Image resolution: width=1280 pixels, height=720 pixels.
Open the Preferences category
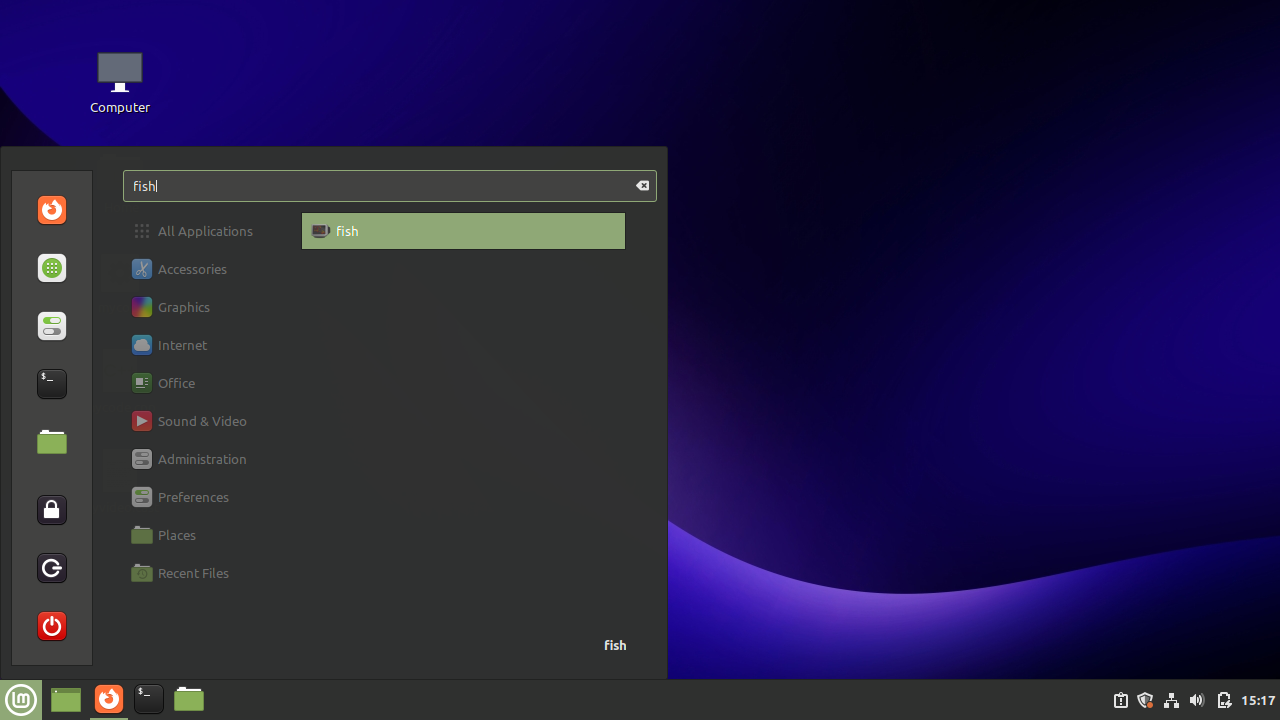click(x=181, y=497)
